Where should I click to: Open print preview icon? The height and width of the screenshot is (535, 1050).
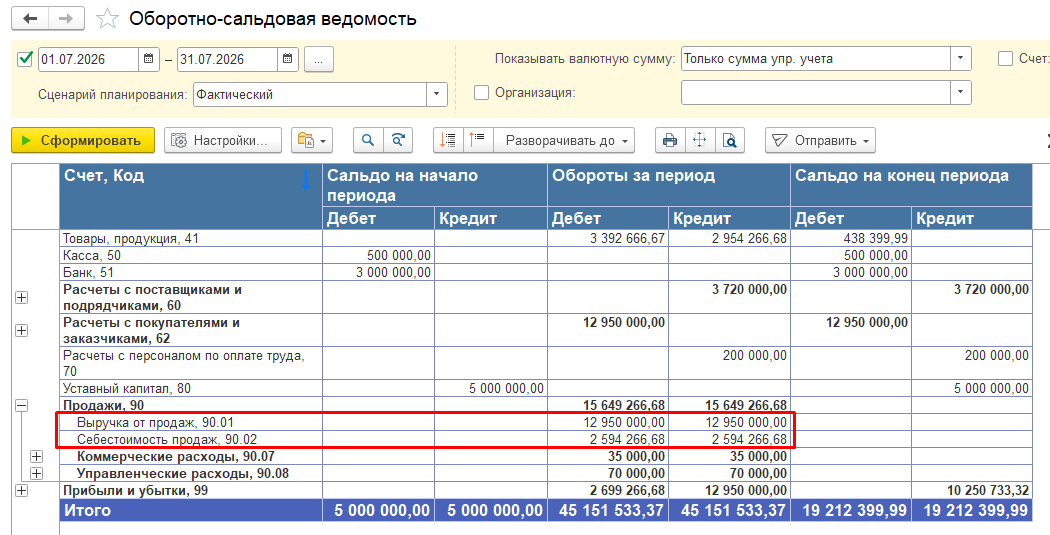tap(730, 141)
